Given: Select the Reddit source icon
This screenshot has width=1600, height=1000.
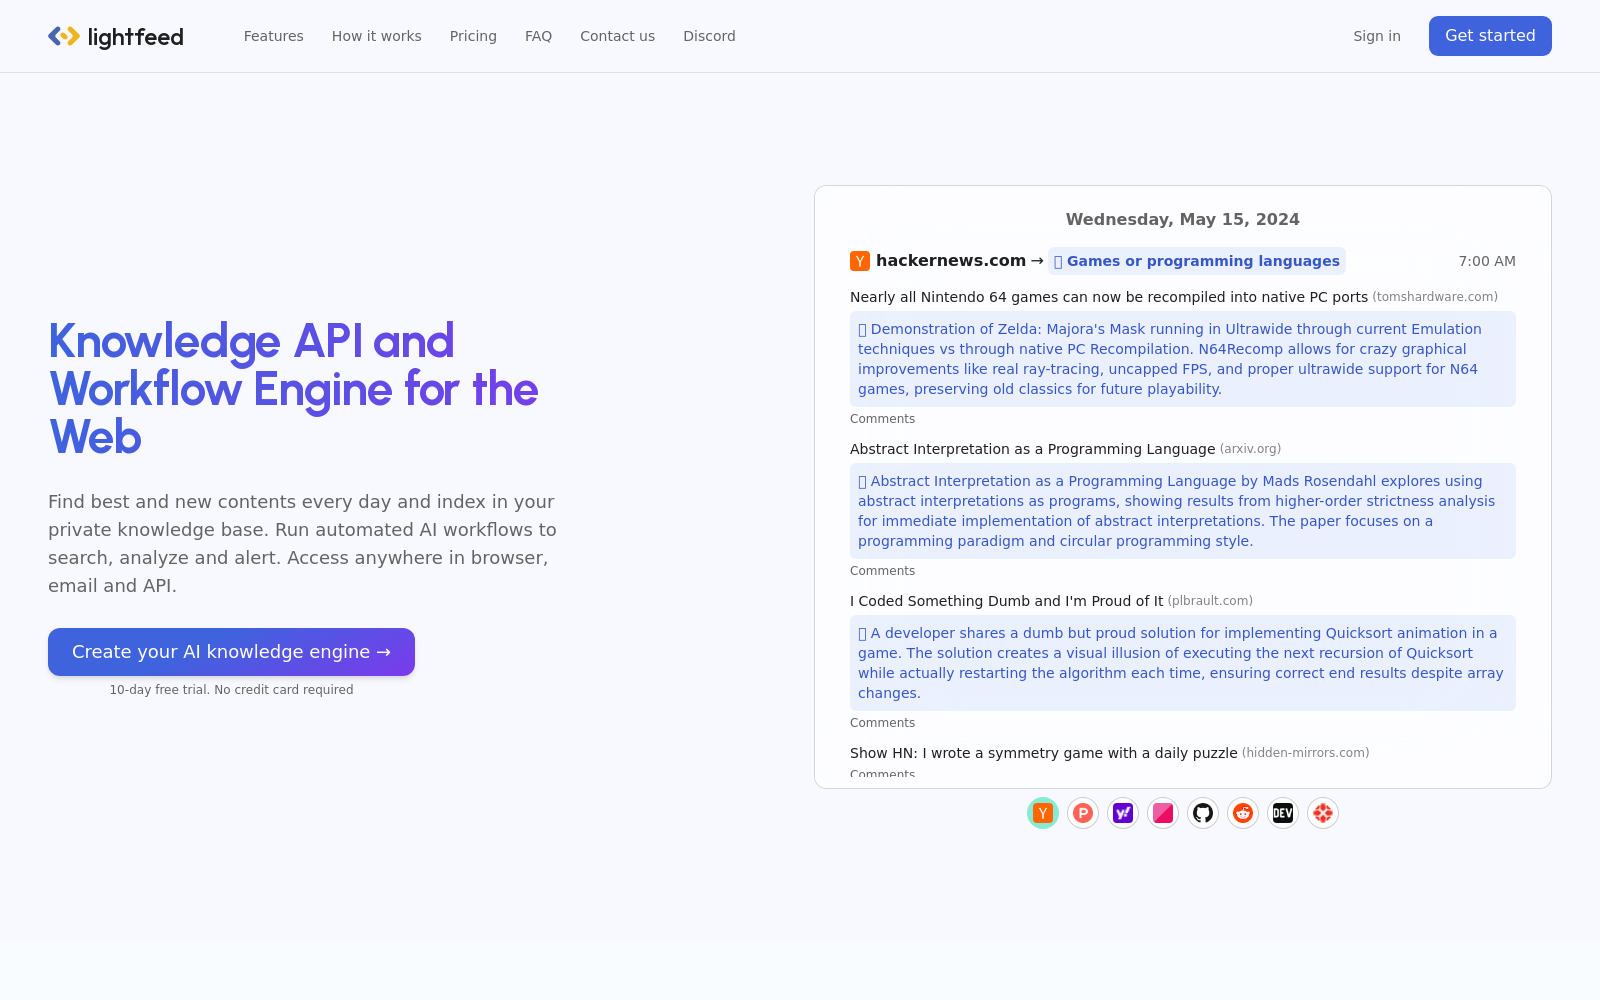Looking at the screenshot, I should click(1242, 813).
